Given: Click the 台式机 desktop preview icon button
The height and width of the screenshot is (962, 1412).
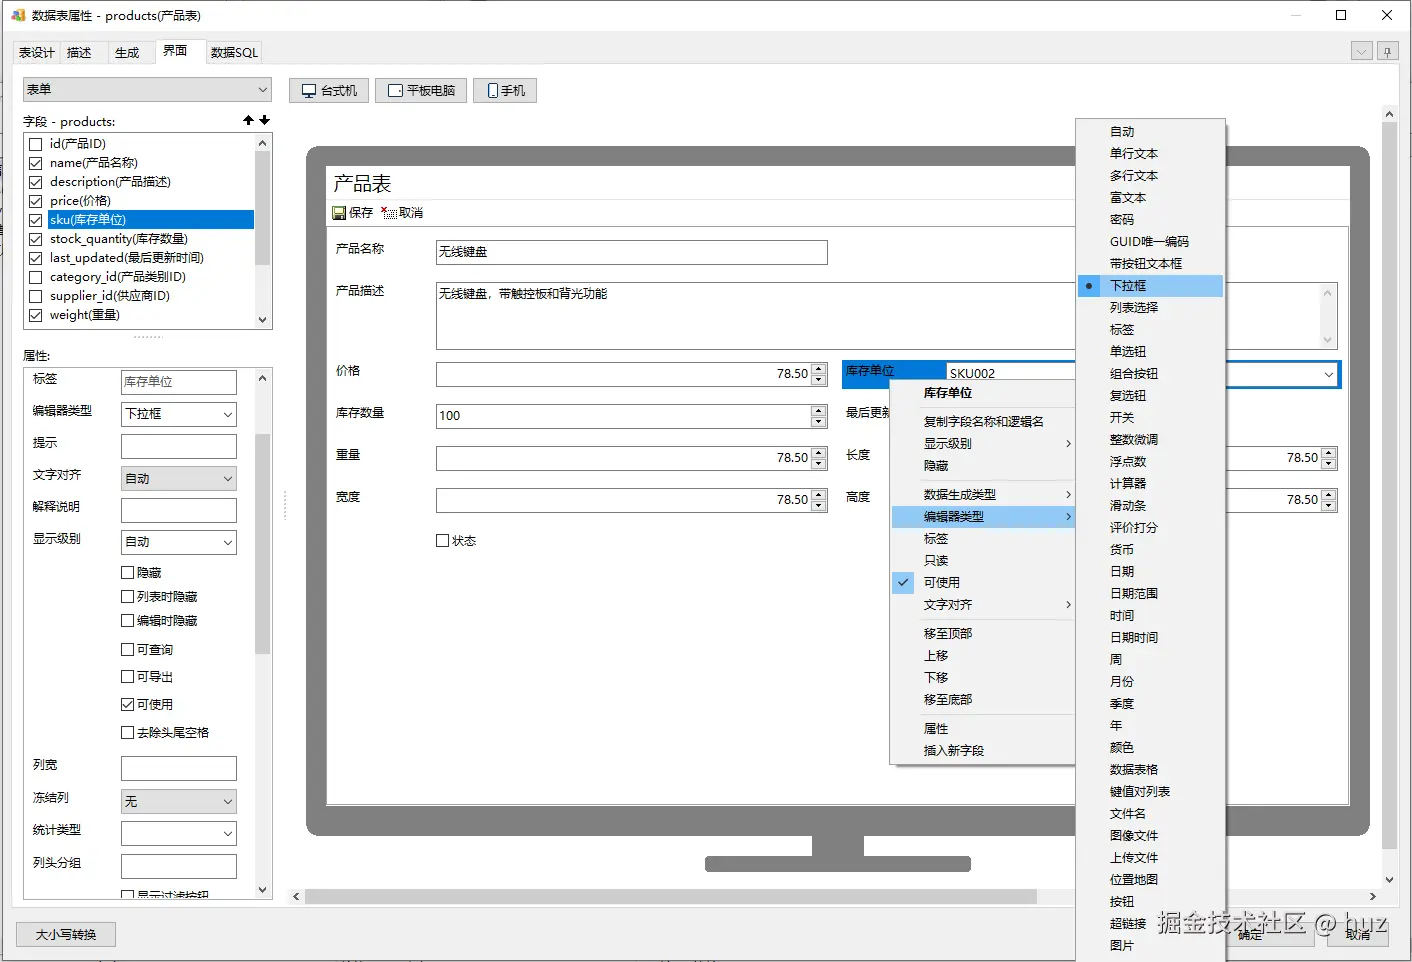Looking at the screenshot, I should (310, 91).
